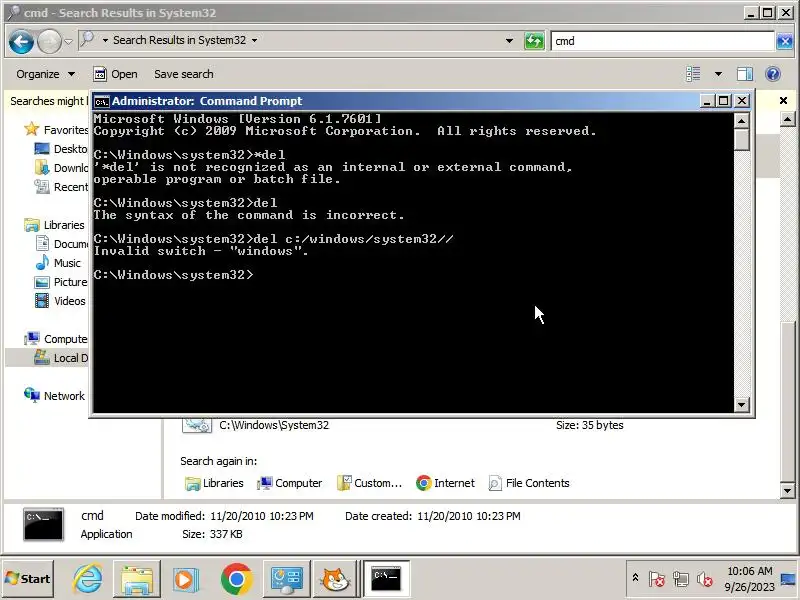Click the Open button in the toolbar

tap(115, 74)
